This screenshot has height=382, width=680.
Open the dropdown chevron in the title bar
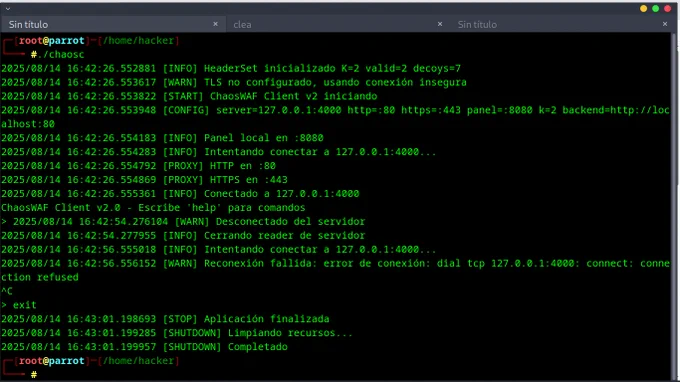pos(8,8)
